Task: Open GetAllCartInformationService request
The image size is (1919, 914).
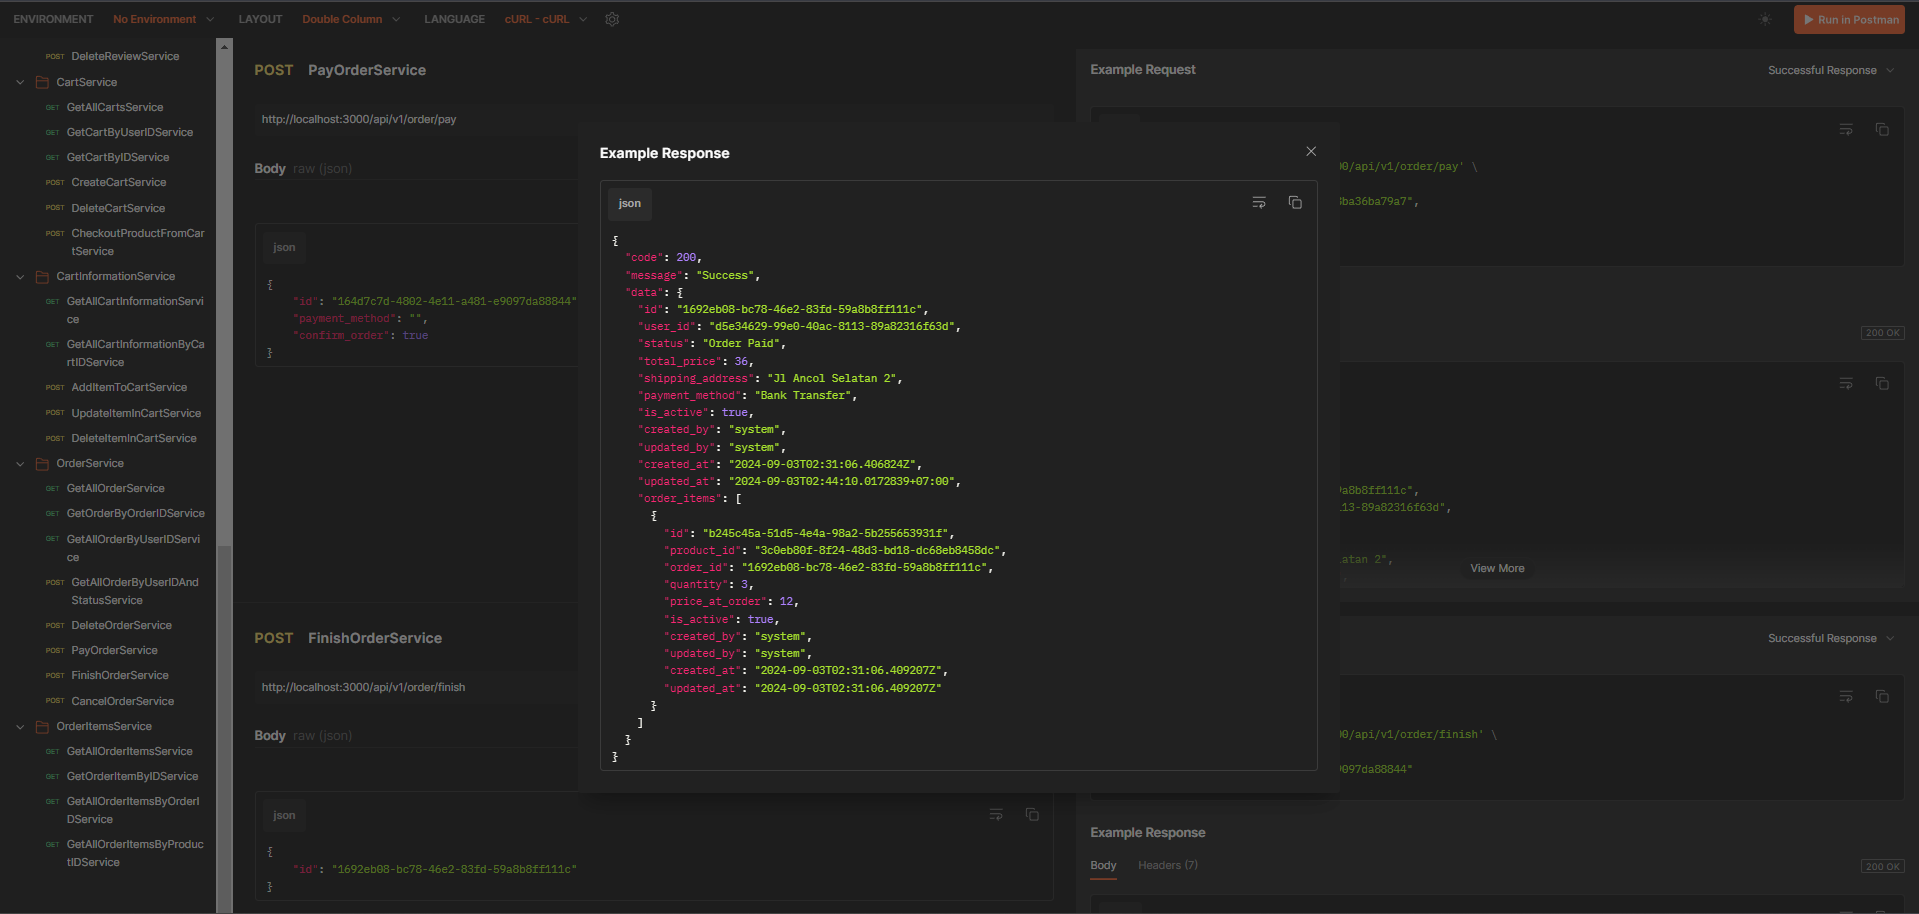Action: (135, 310)
